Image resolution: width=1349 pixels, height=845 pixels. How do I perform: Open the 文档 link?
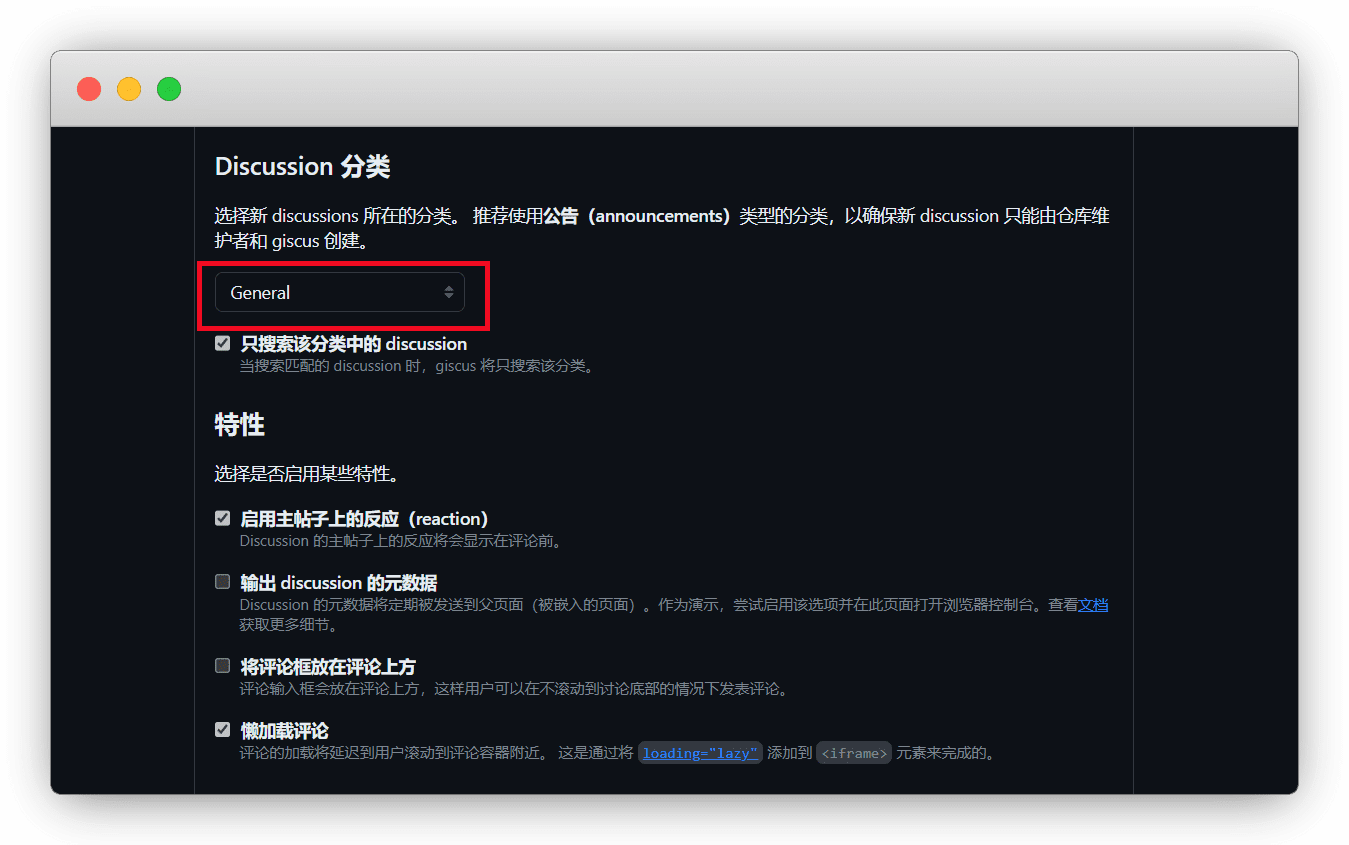(1093, 605)
